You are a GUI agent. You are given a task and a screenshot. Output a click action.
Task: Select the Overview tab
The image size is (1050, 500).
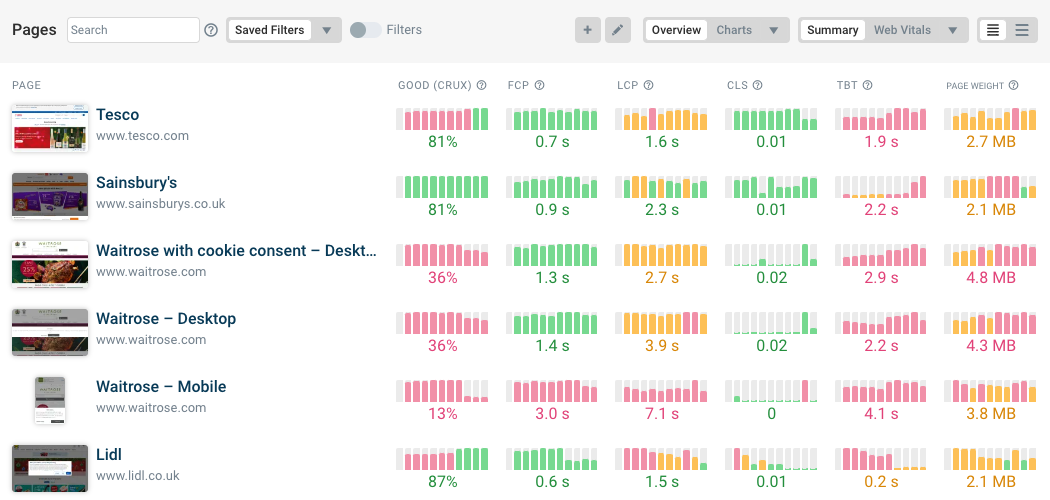click(676, 30)
